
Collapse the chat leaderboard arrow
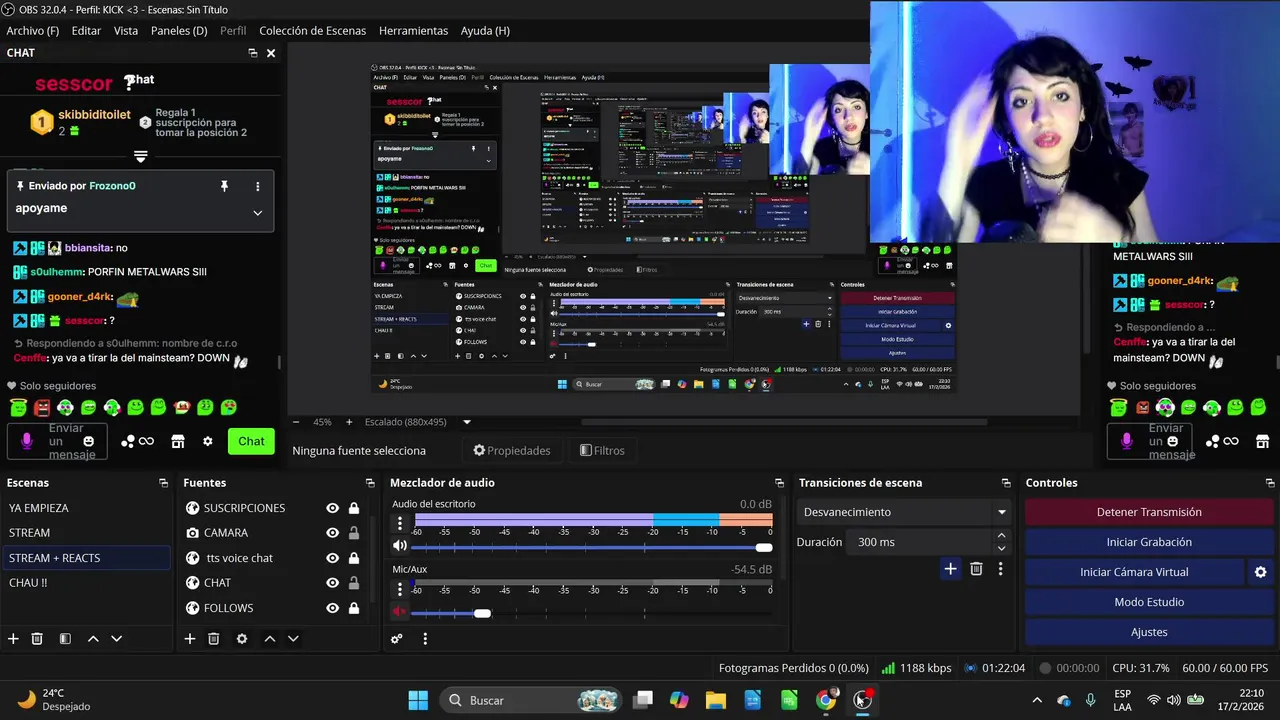coord(141,157)
